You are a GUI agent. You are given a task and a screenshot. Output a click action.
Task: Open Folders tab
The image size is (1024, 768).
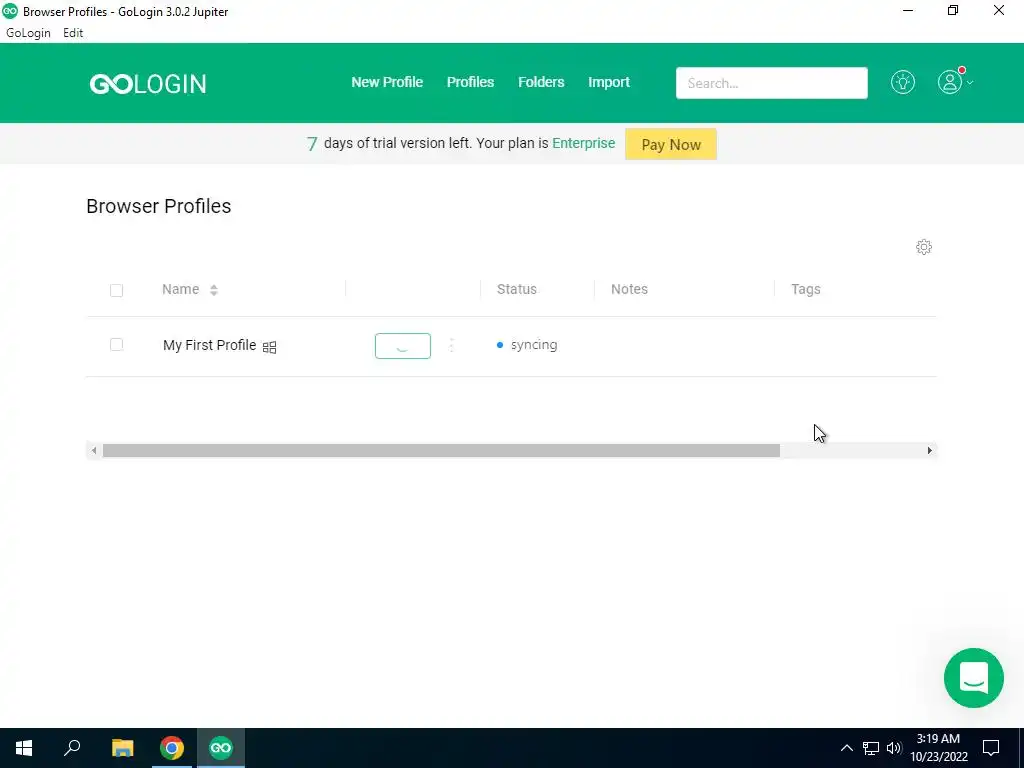click(541, 82)
